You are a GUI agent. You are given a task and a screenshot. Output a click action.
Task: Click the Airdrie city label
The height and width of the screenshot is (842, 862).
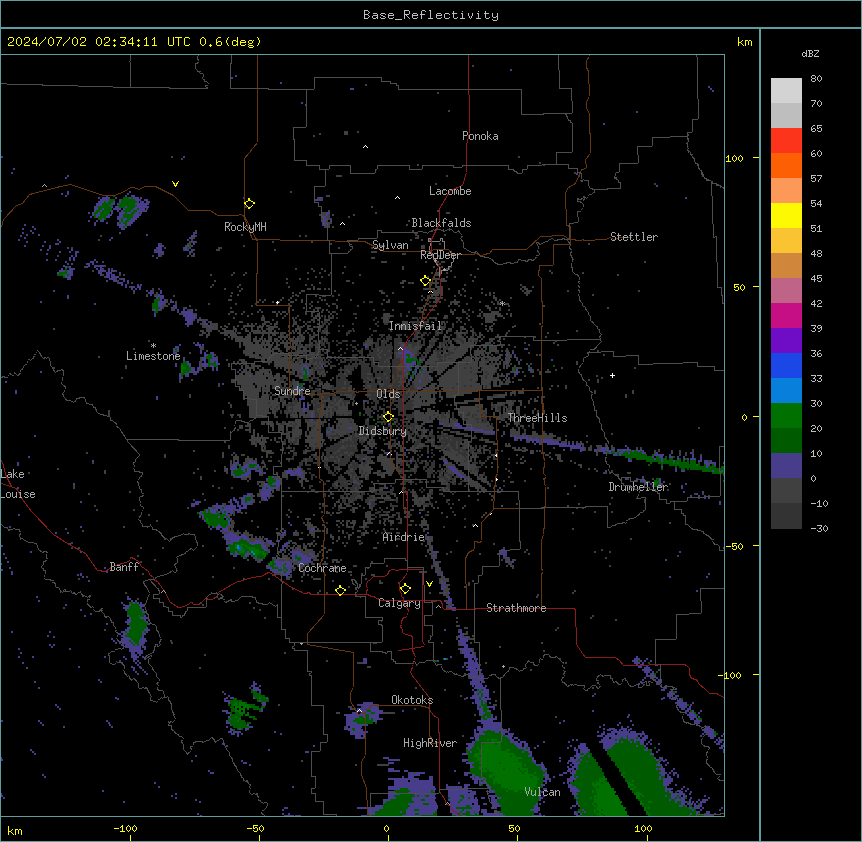(404, 537)
